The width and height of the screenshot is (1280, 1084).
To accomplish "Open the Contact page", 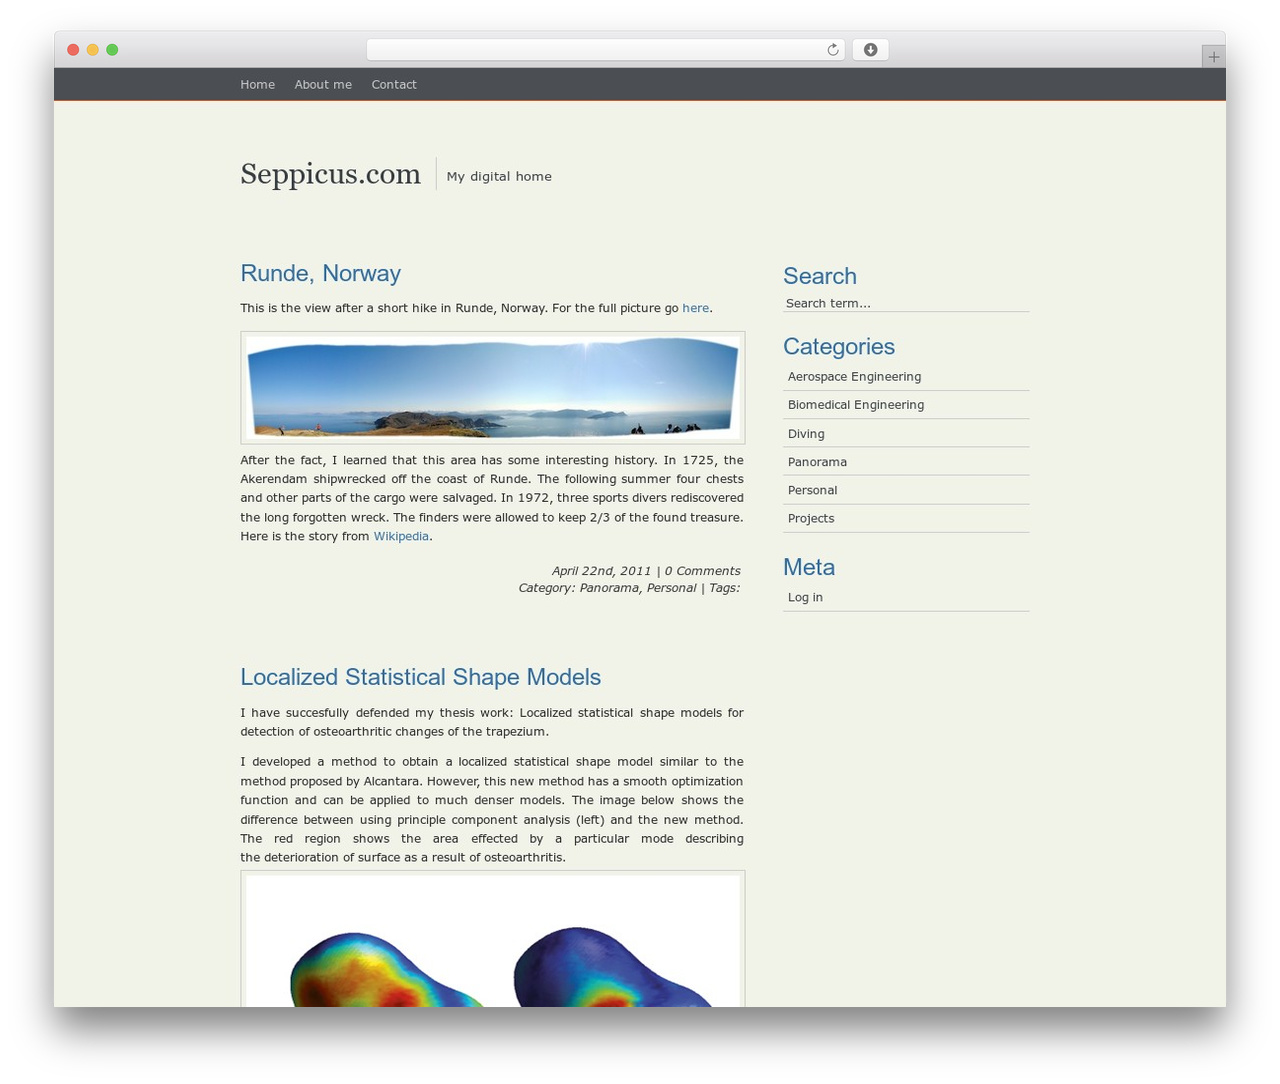I will click(394, 85).
